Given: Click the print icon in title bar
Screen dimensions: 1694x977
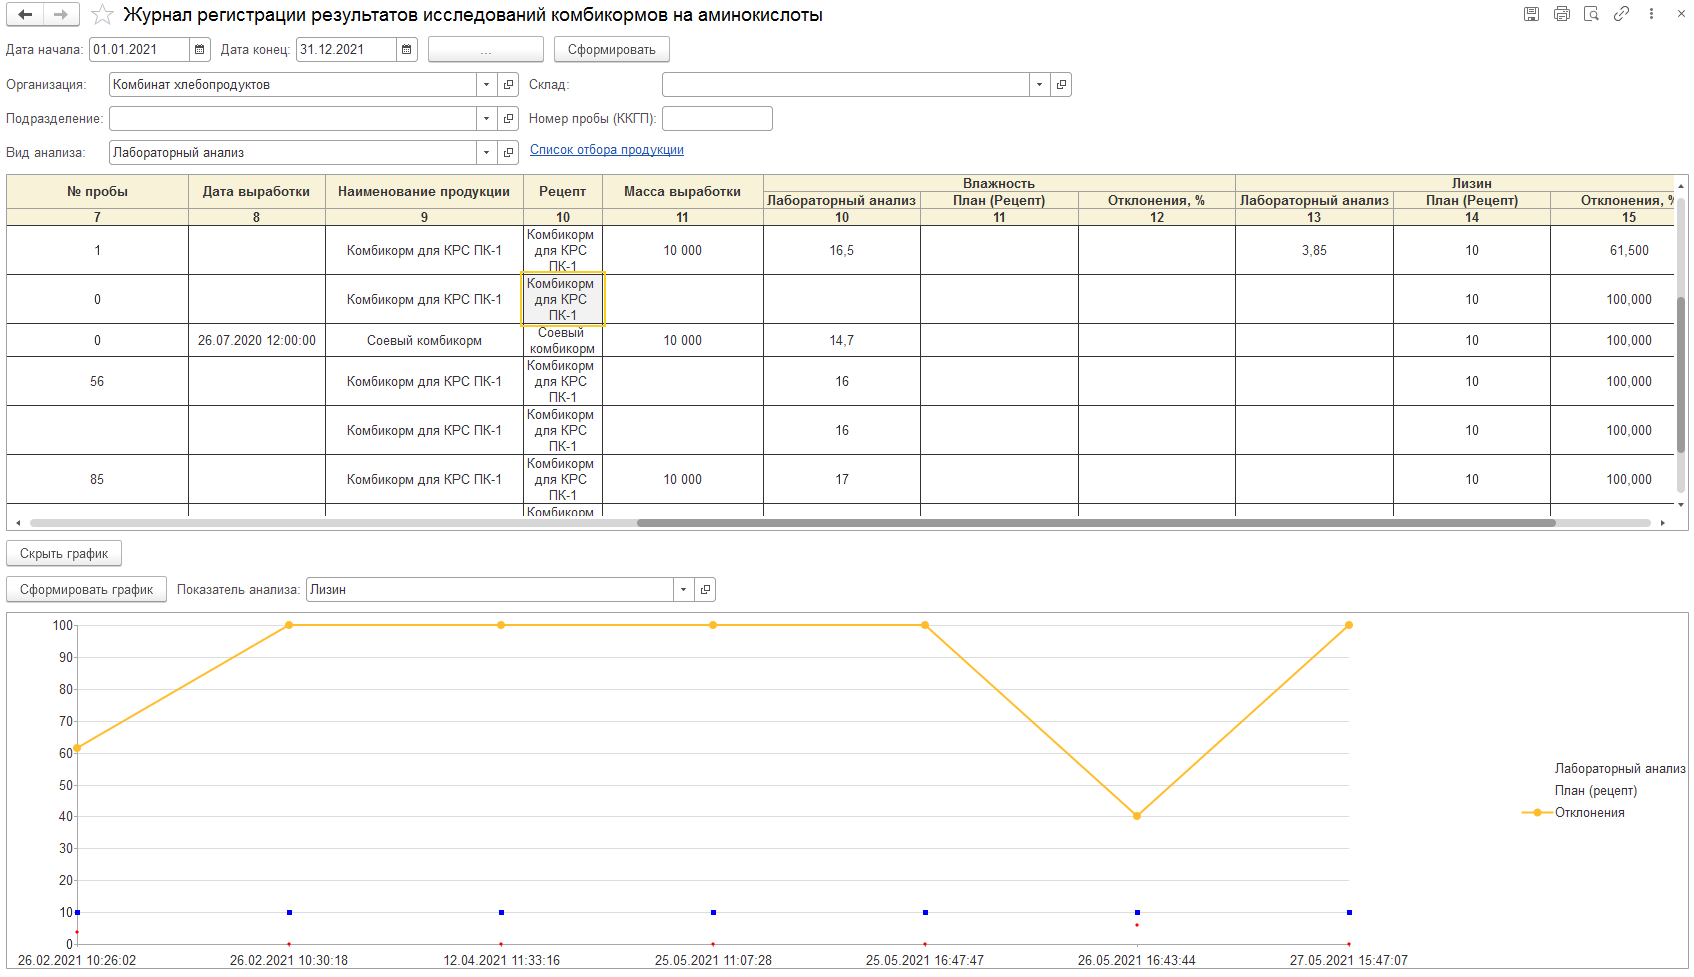Looking at the screenshot, I should [1561, 14].
